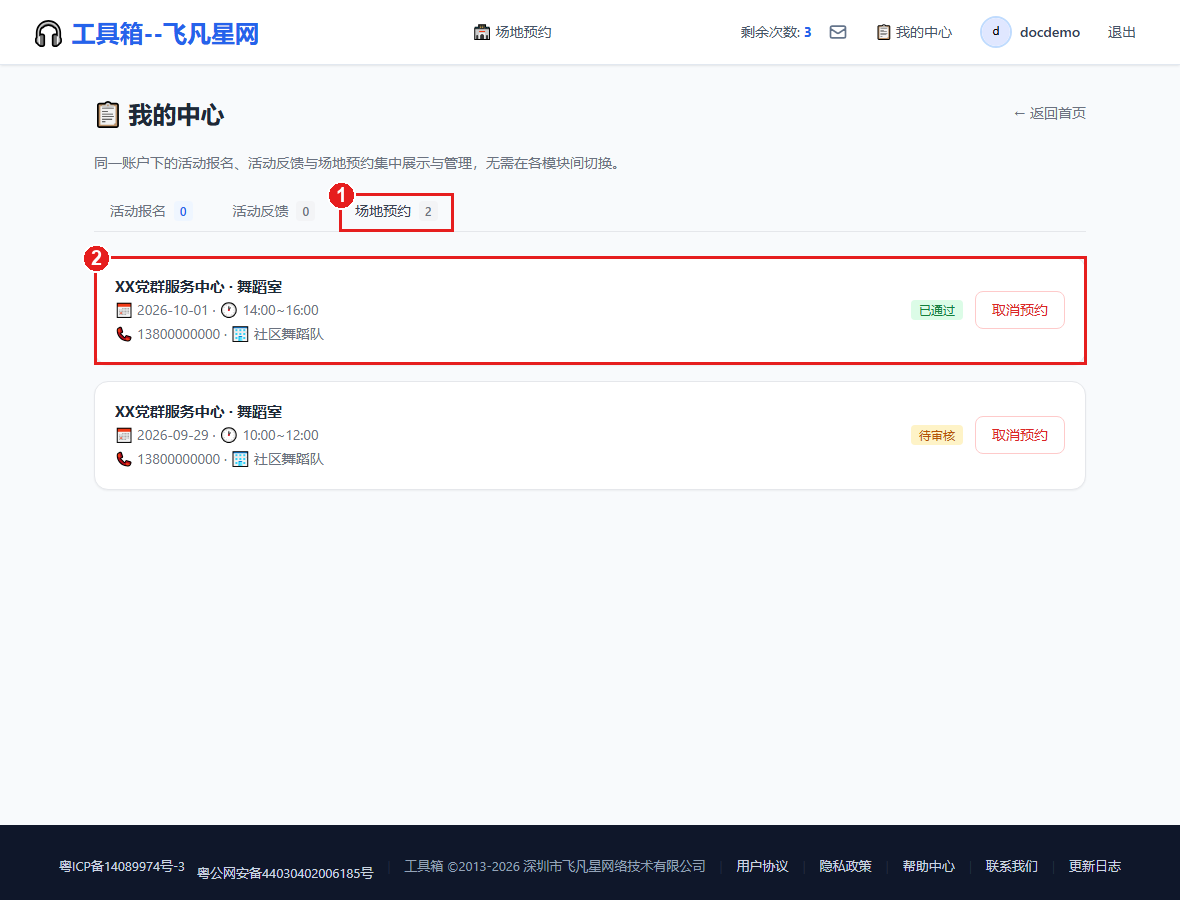Viewport: 1180px width, 900px height.
Task: Open the 更新日志 footer link
Action: coord(1095,866)
